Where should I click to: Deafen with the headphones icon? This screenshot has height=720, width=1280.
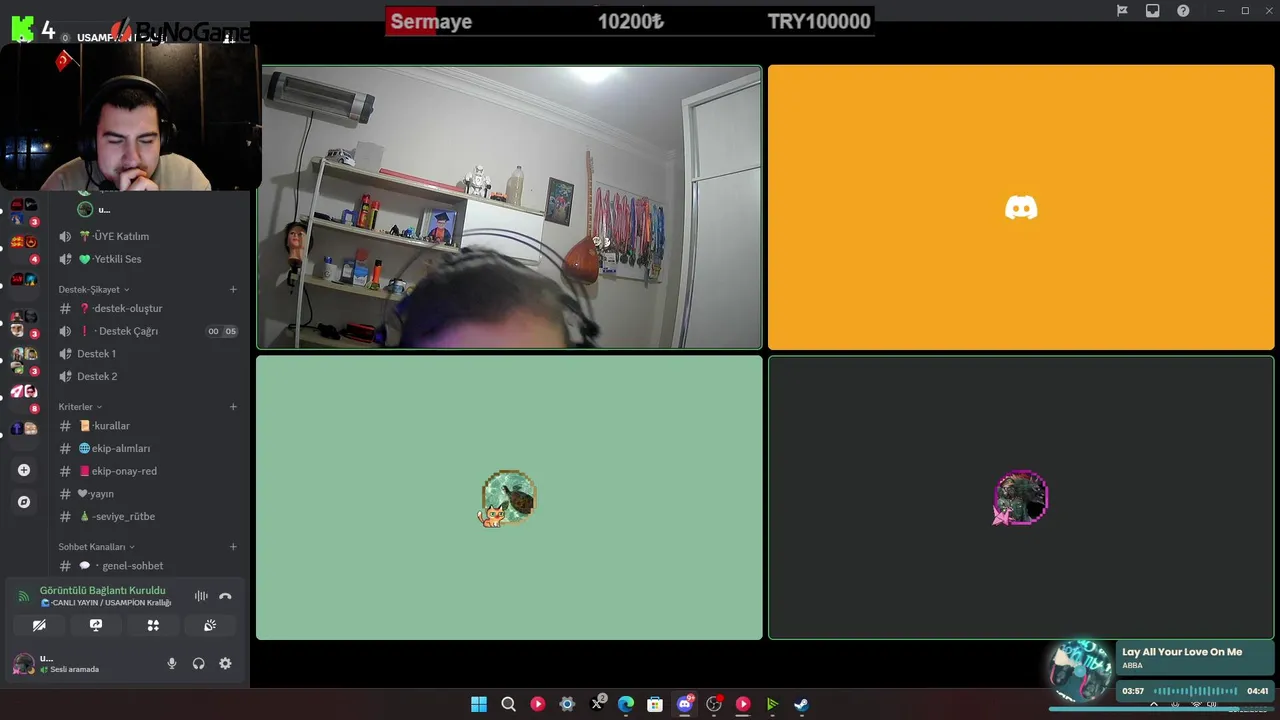click(198, 663)
